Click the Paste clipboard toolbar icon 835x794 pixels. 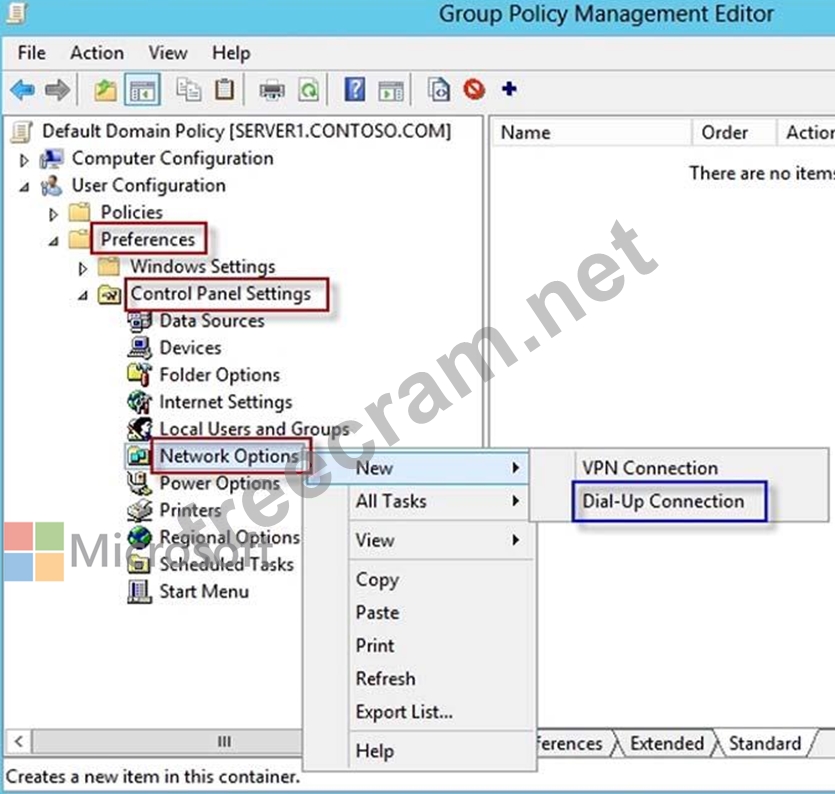[224, 89]
